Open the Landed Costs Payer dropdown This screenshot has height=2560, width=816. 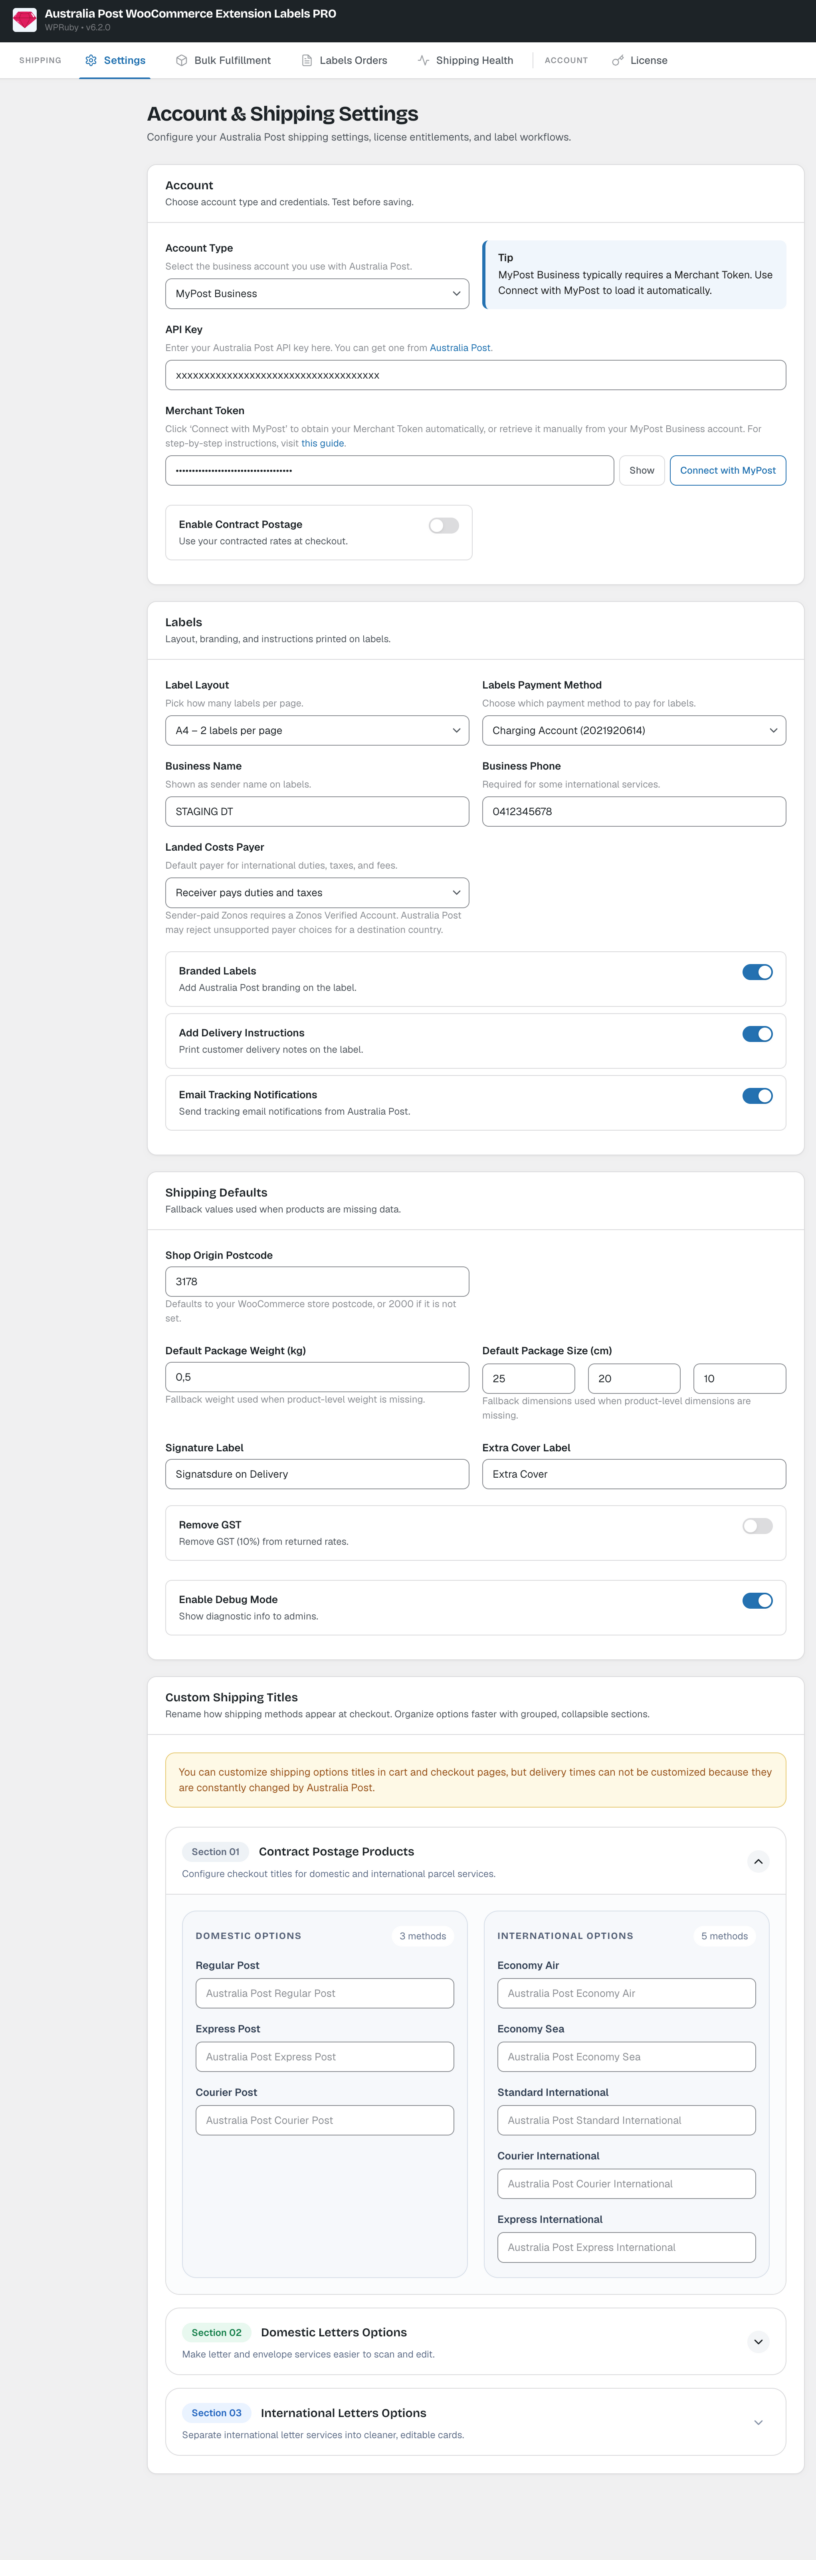pos(317,893)
